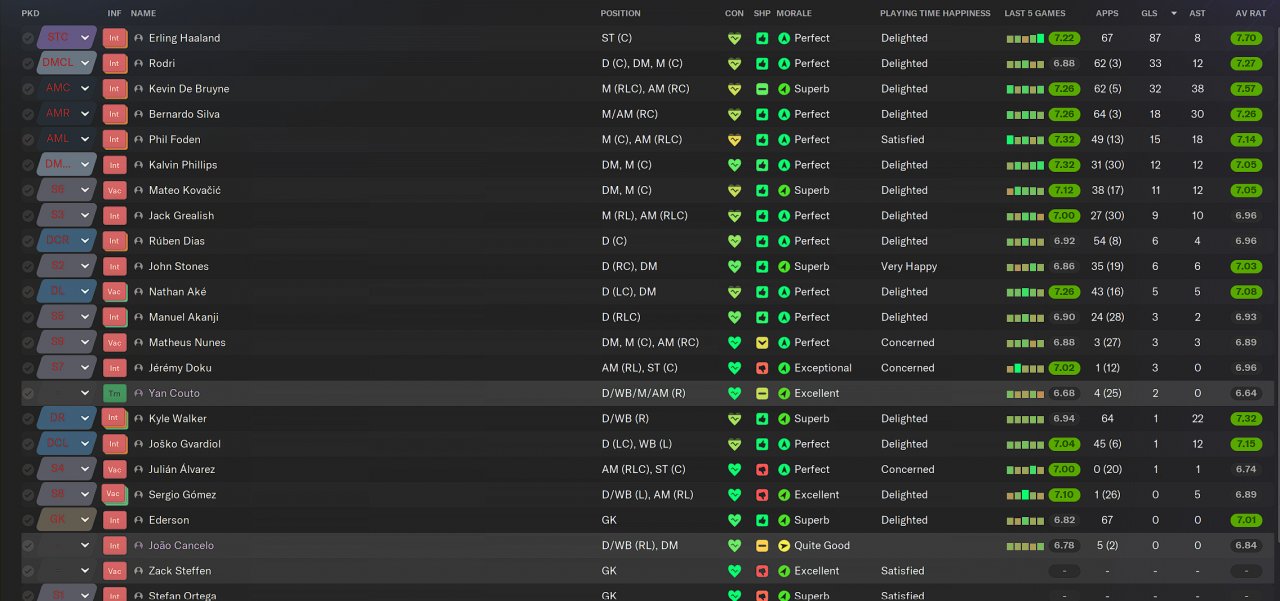Click Nathan Aké's Vac info badge
This screenshot has width=1280, height=601.
(x=114, y=291)
